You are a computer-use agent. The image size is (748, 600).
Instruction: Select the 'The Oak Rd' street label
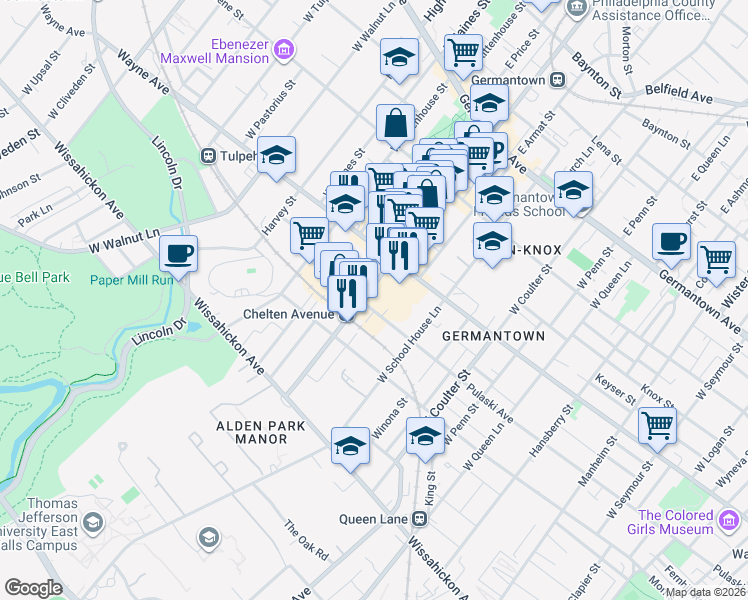click(306, 540)
